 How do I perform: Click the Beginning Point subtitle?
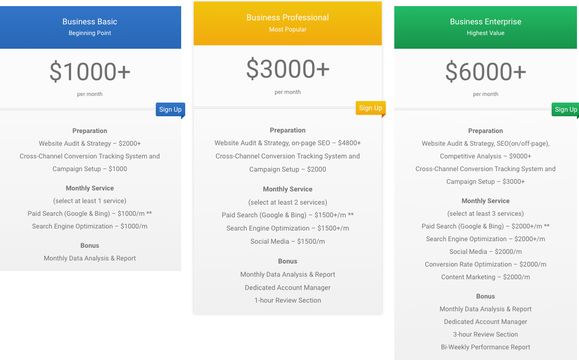90,33
